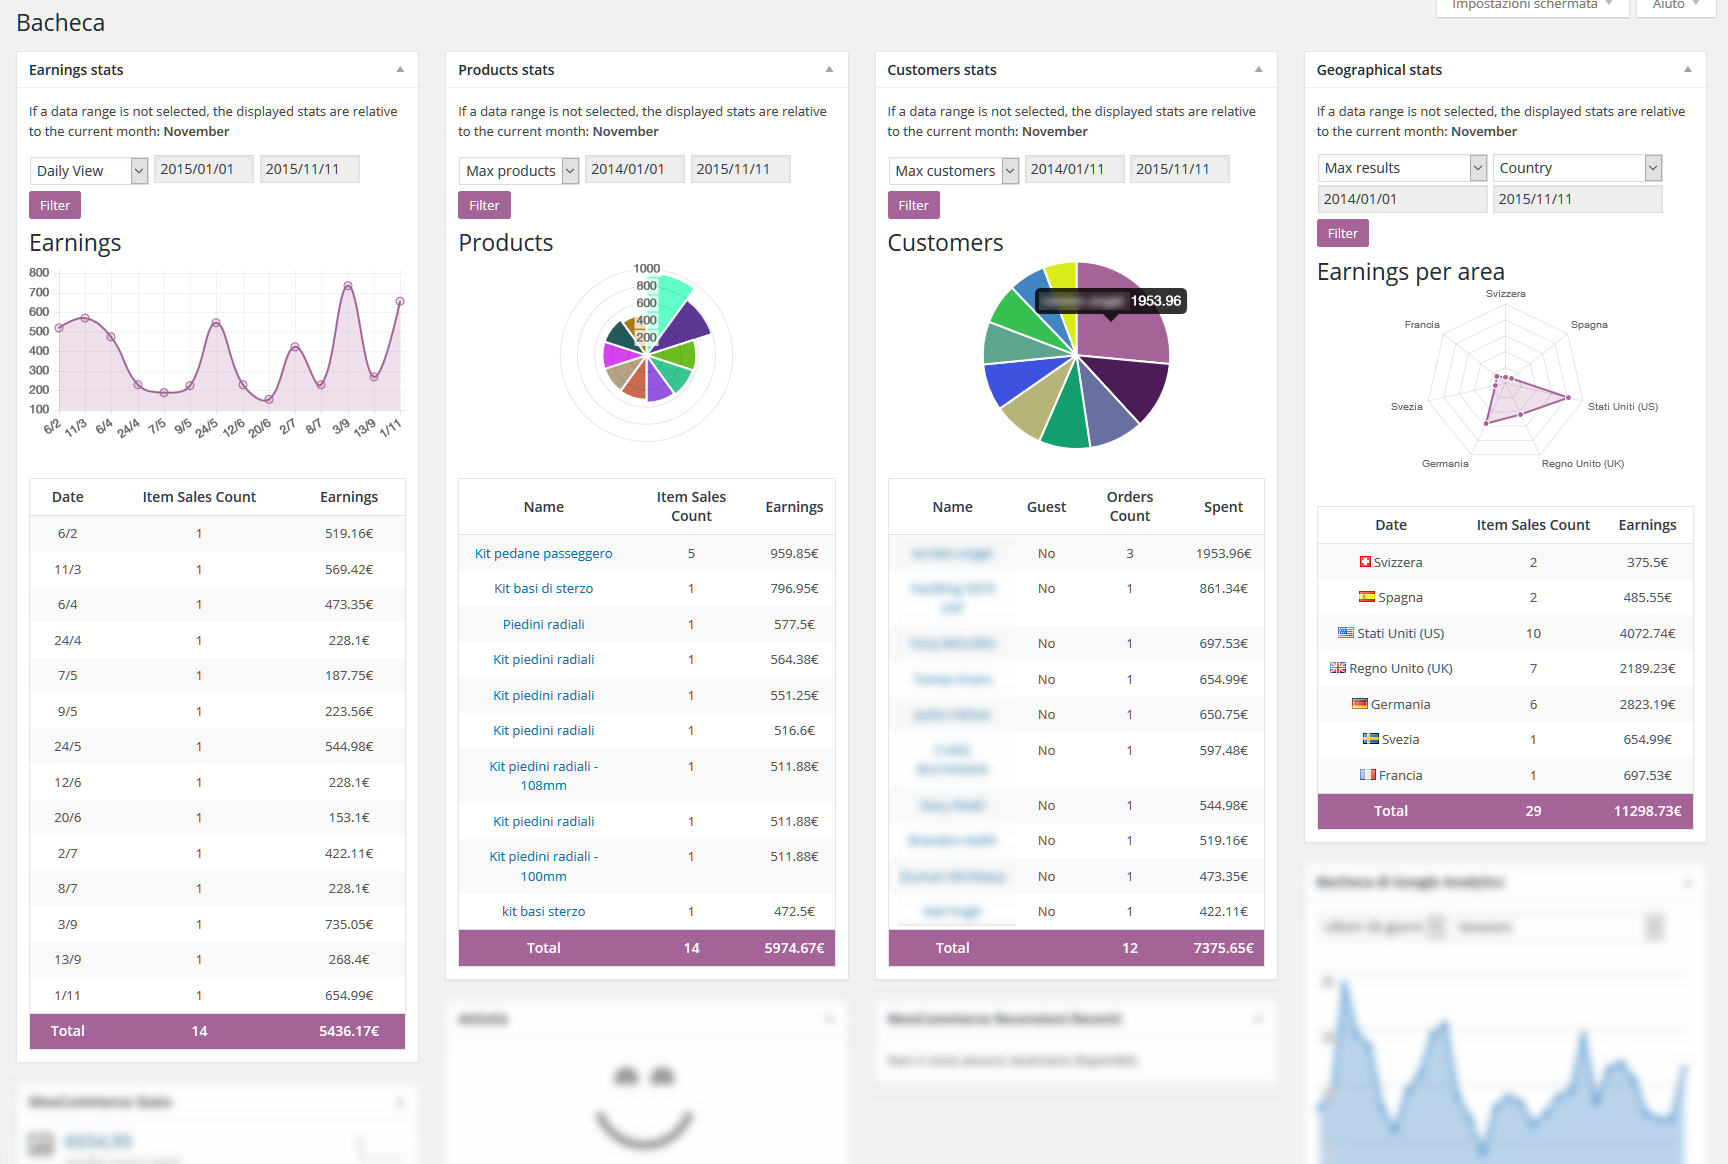Click the Stati Uniti flag icon
This screenshot has height=1164, width=1728.
pyautogui.click(x=1346, y=633)
